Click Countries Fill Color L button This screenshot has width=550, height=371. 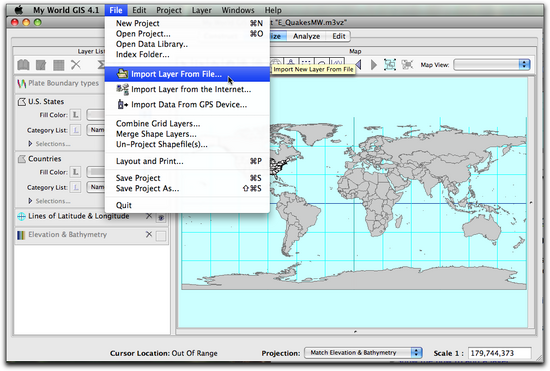[75, 172]
